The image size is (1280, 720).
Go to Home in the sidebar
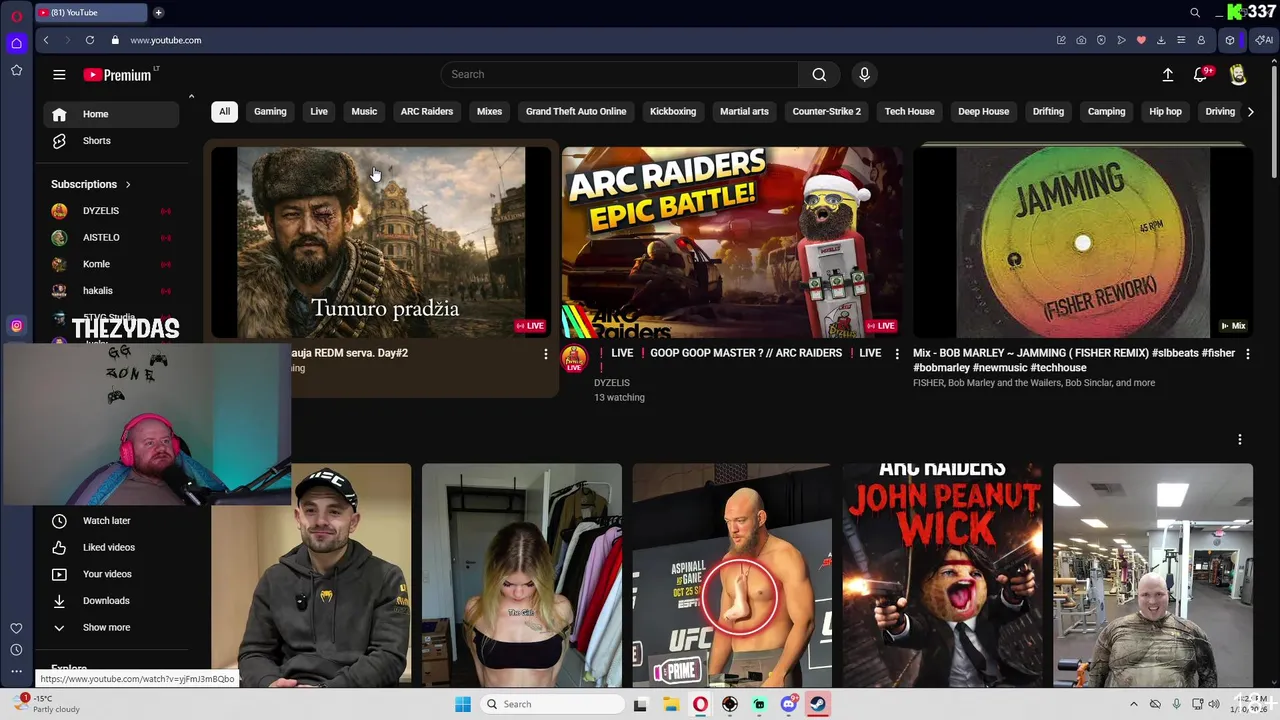(111, 114)
